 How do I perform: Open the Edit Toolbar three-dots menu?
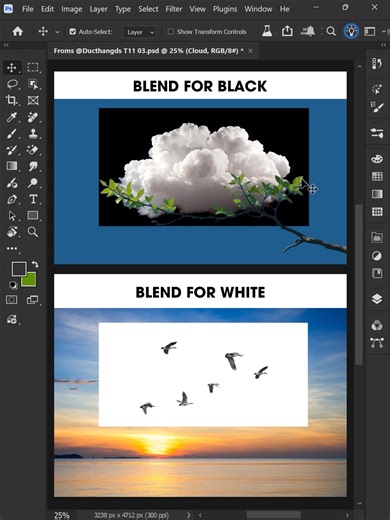[12, 249]
